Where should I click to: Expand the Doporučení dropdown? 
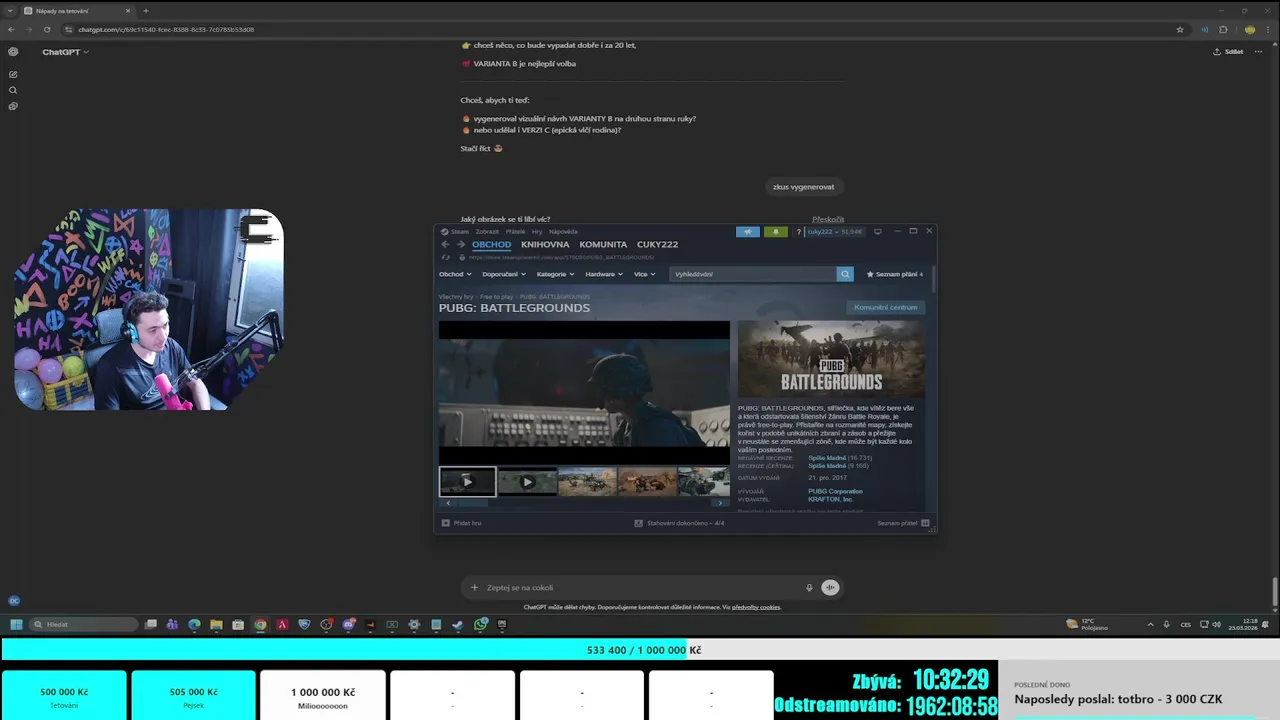pyautogui.click(x=504, y=274)
